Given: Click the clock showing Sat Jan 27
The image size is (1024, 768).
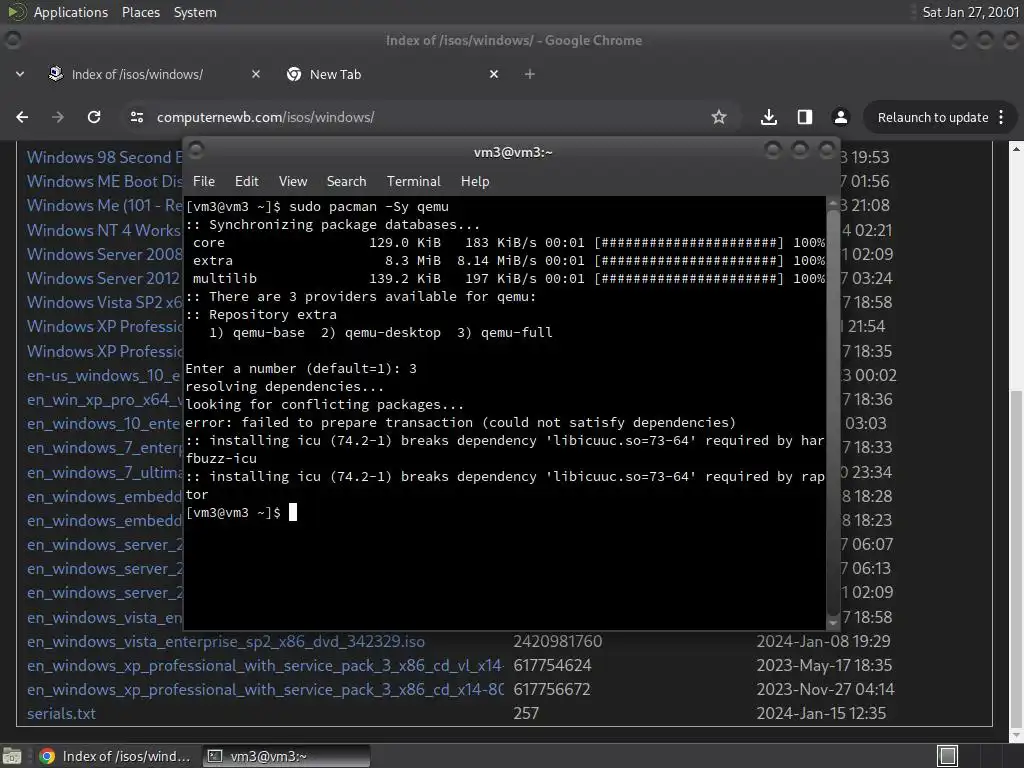Looking at the screenshot, I should point(970,12).
